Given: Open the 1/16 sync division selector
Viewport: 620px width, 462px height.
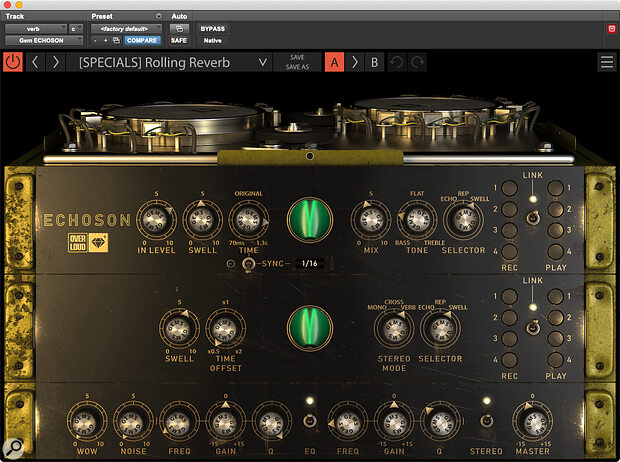Looking at the screenshot, I should click(310, 263).
